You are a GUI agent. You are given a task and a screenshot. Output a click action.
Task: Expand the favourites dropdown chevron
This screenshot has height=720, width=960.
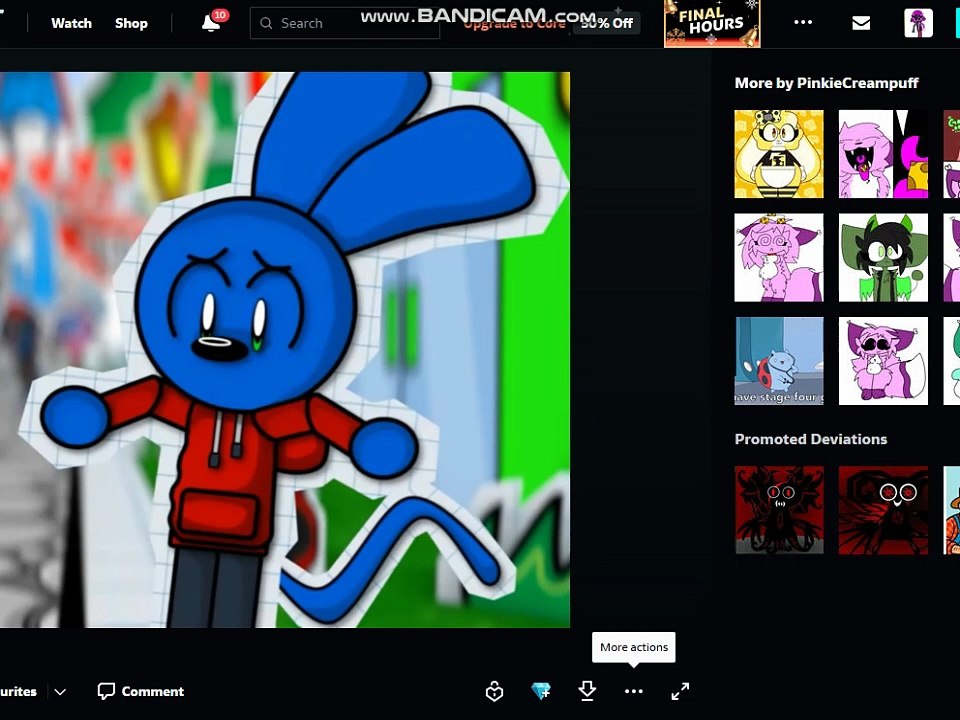pyautogui.click(x=60, y=692)
